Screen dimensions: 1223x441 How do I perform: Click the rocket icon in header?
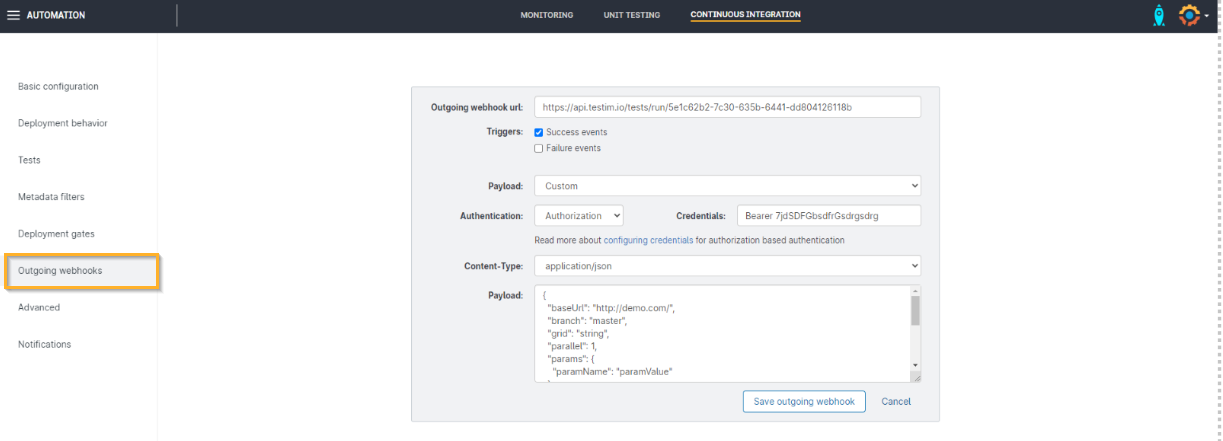[x=1159, y=15]
